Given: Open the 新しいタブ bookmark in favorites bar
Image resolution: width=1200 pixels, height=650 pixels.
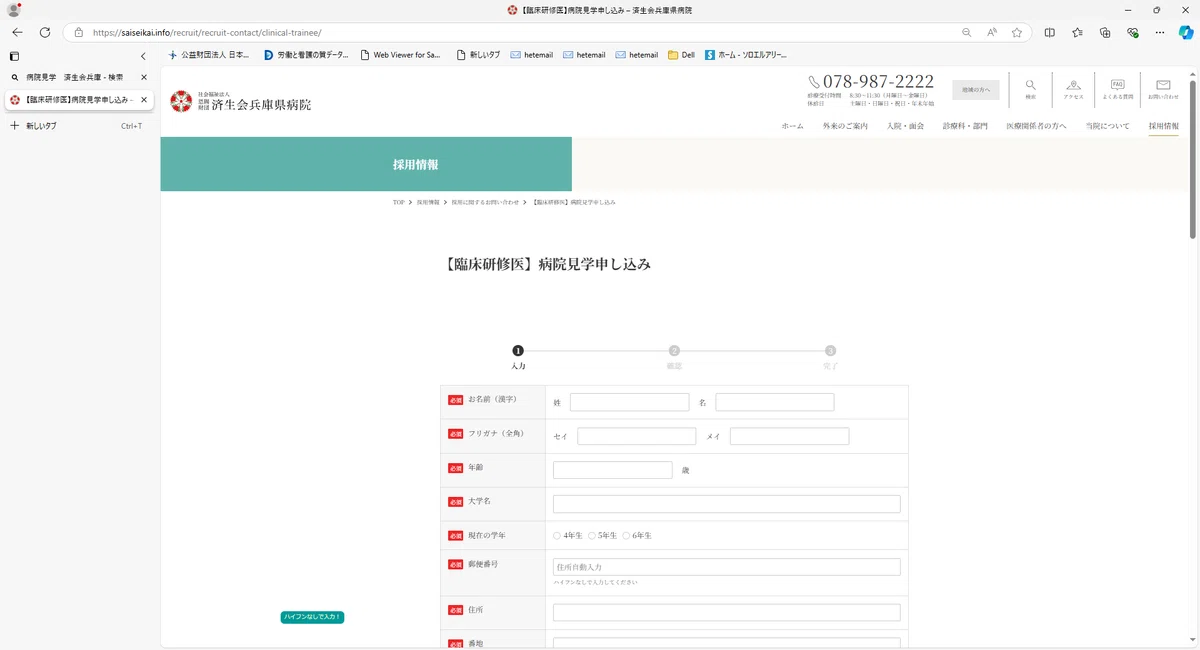Looking at the screenshot, I should tap(478, 55).
